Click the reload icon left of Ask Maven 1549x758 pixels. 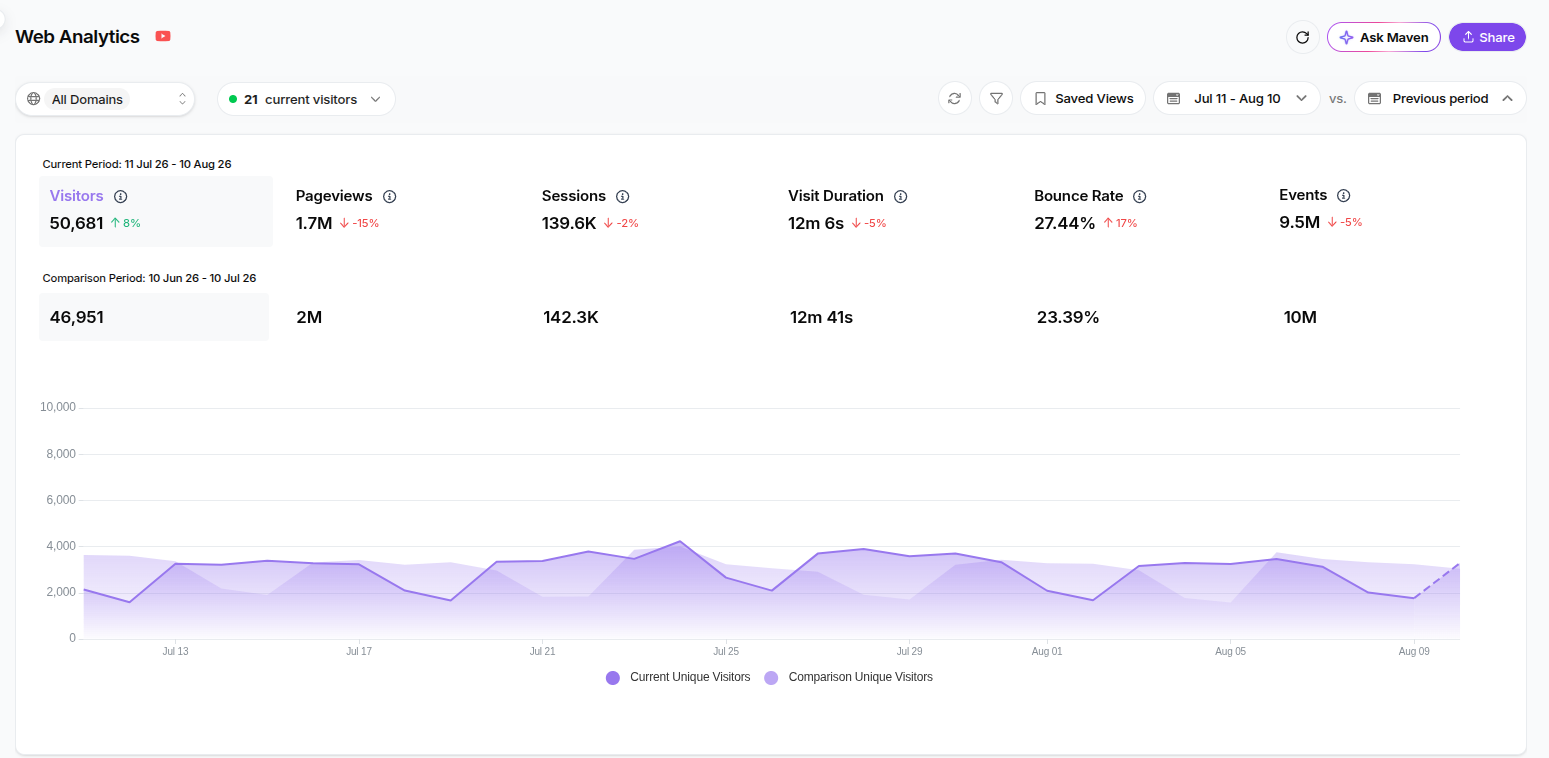(1302, 37)
